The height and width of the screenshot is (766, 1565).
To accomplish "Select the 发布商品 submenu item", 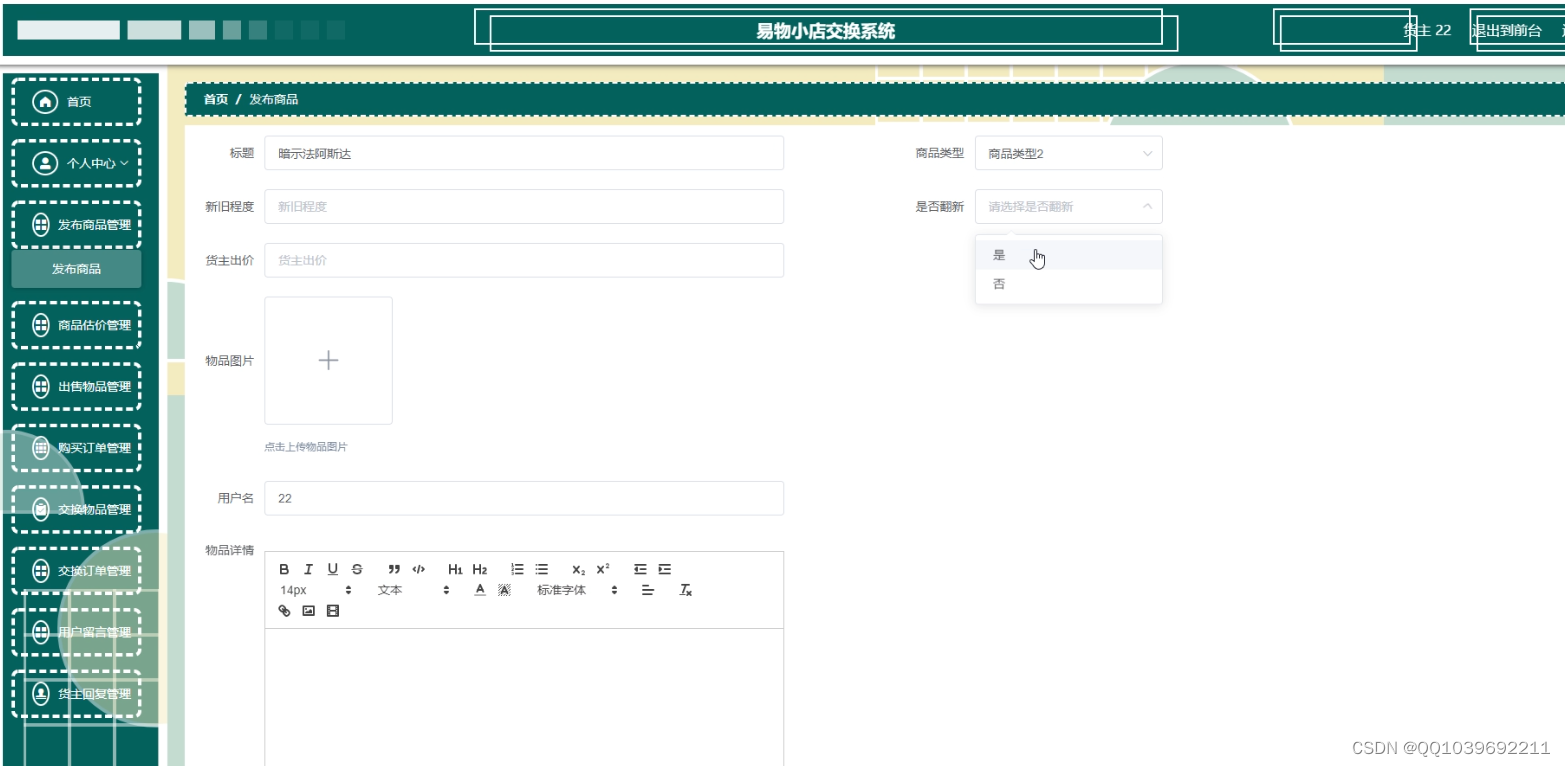I will [x=76, y=269].
